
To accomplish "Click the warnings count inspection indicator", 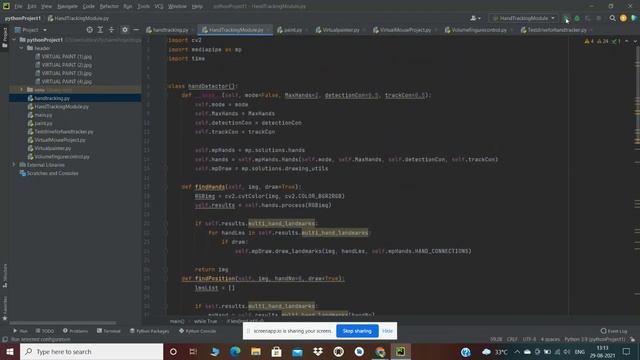I will pos(589,41).
